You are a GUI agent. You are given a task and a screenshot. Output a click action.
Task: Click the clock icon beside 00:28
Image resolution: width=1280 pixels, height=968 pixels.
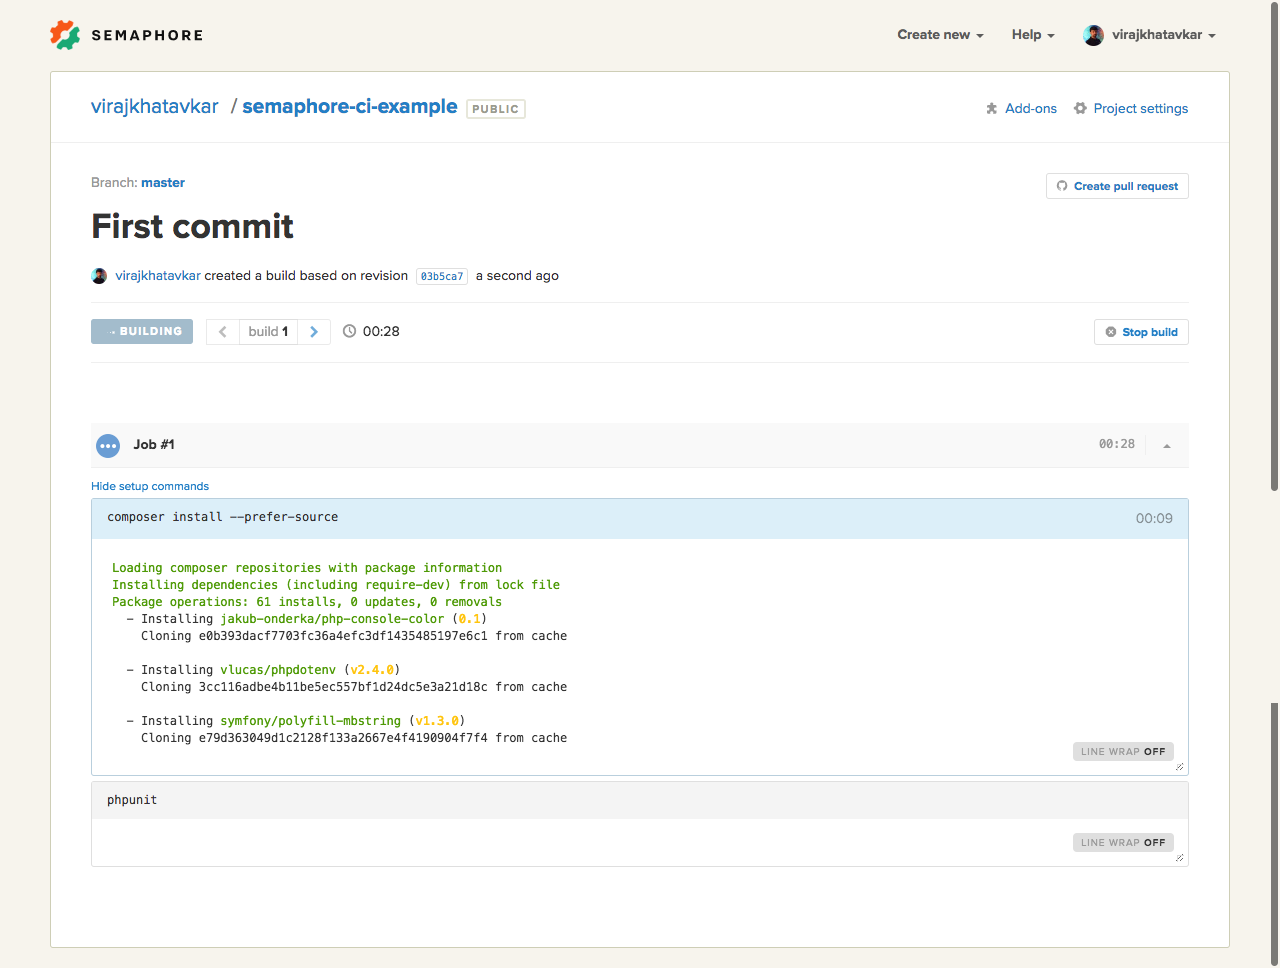tap(349, 331)
